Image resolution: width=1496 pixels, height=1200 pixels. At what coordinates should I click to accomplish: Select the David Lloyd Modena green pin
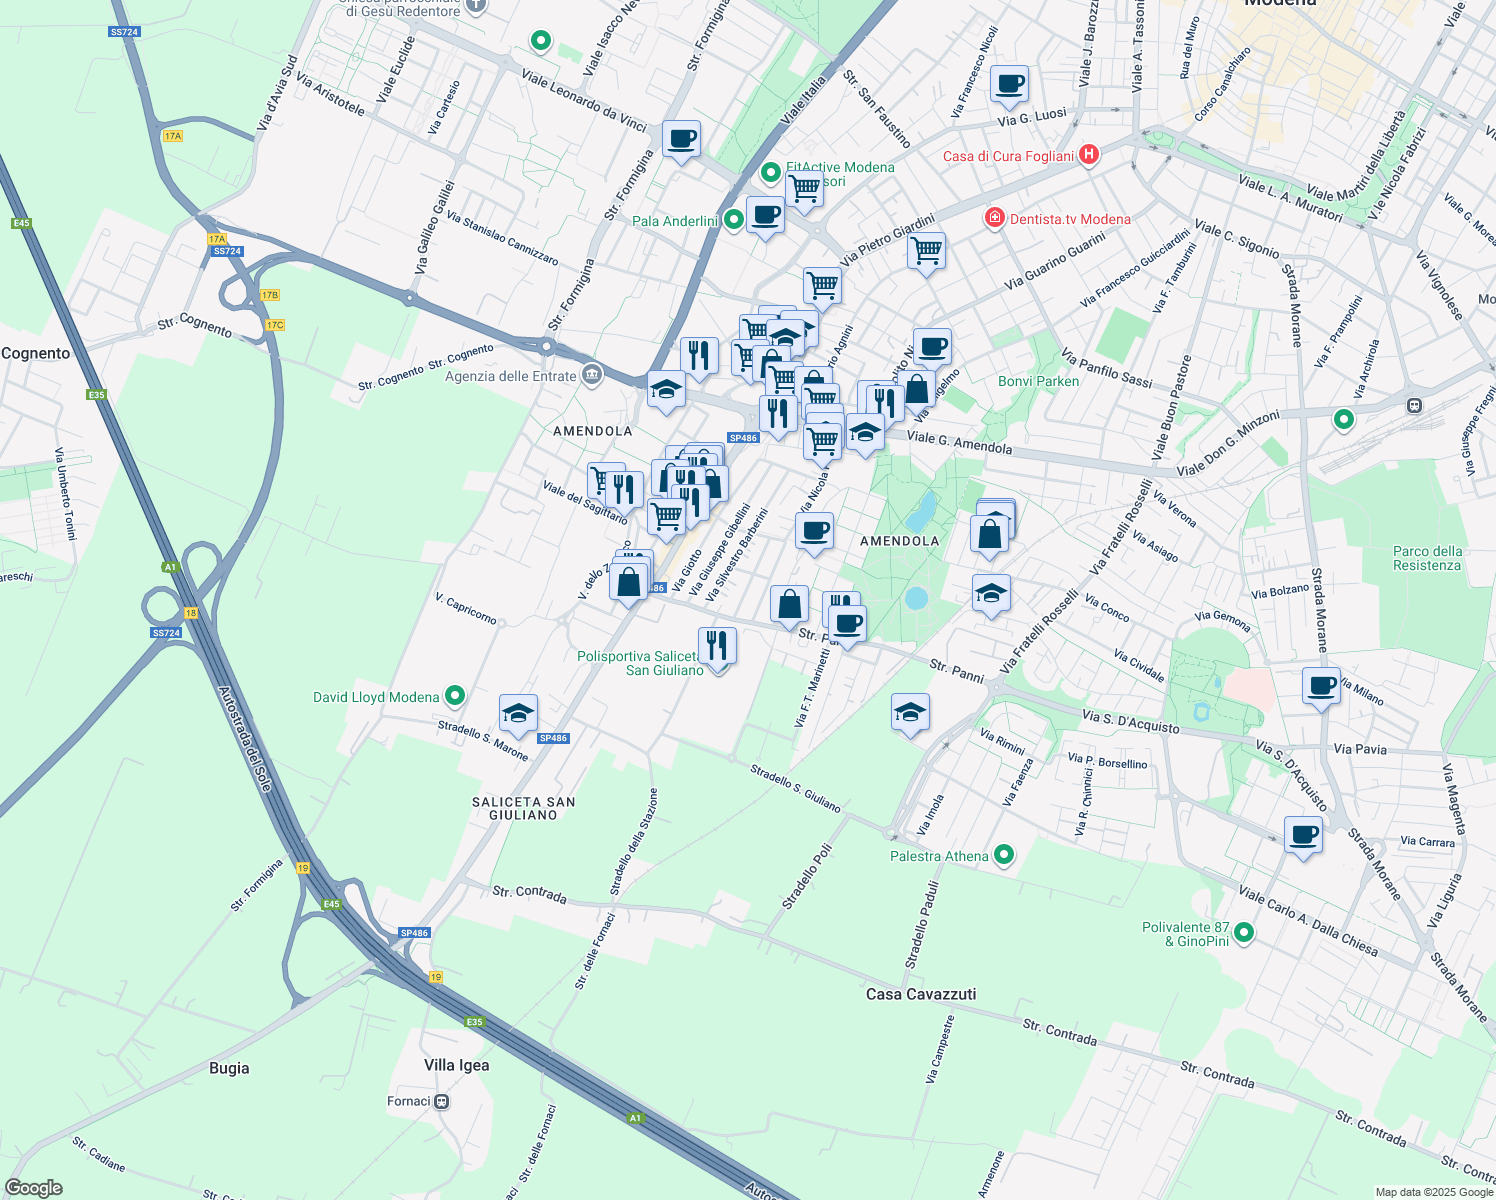coord(455,695)
